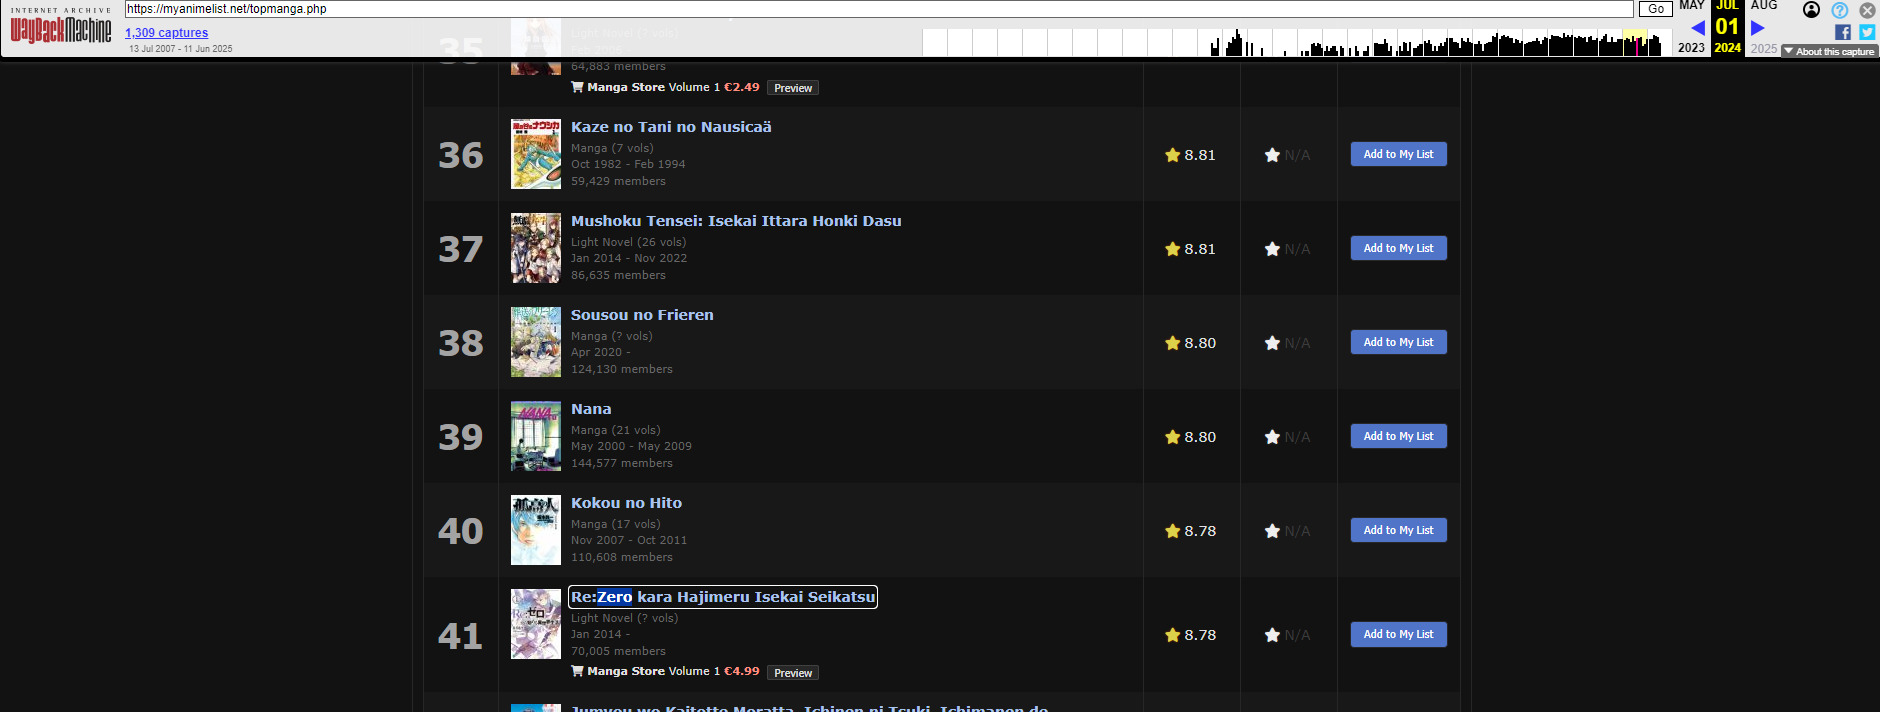
Task: Go to next capture with right arrow
Action: [x=1757, y=28]
